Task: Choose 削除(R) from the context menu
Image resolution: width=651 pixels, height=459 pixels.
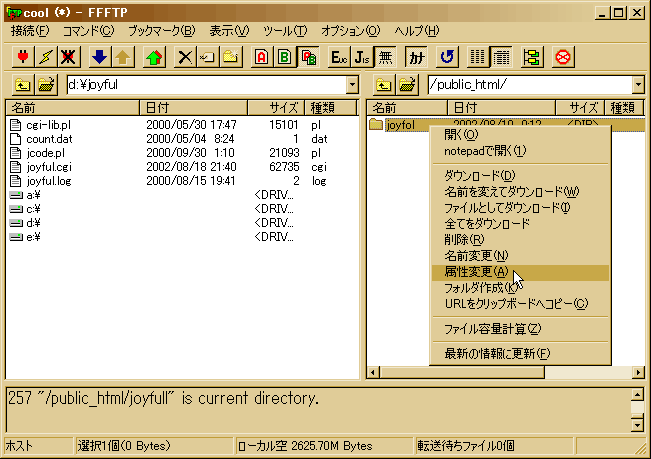Action: point(463,240)
